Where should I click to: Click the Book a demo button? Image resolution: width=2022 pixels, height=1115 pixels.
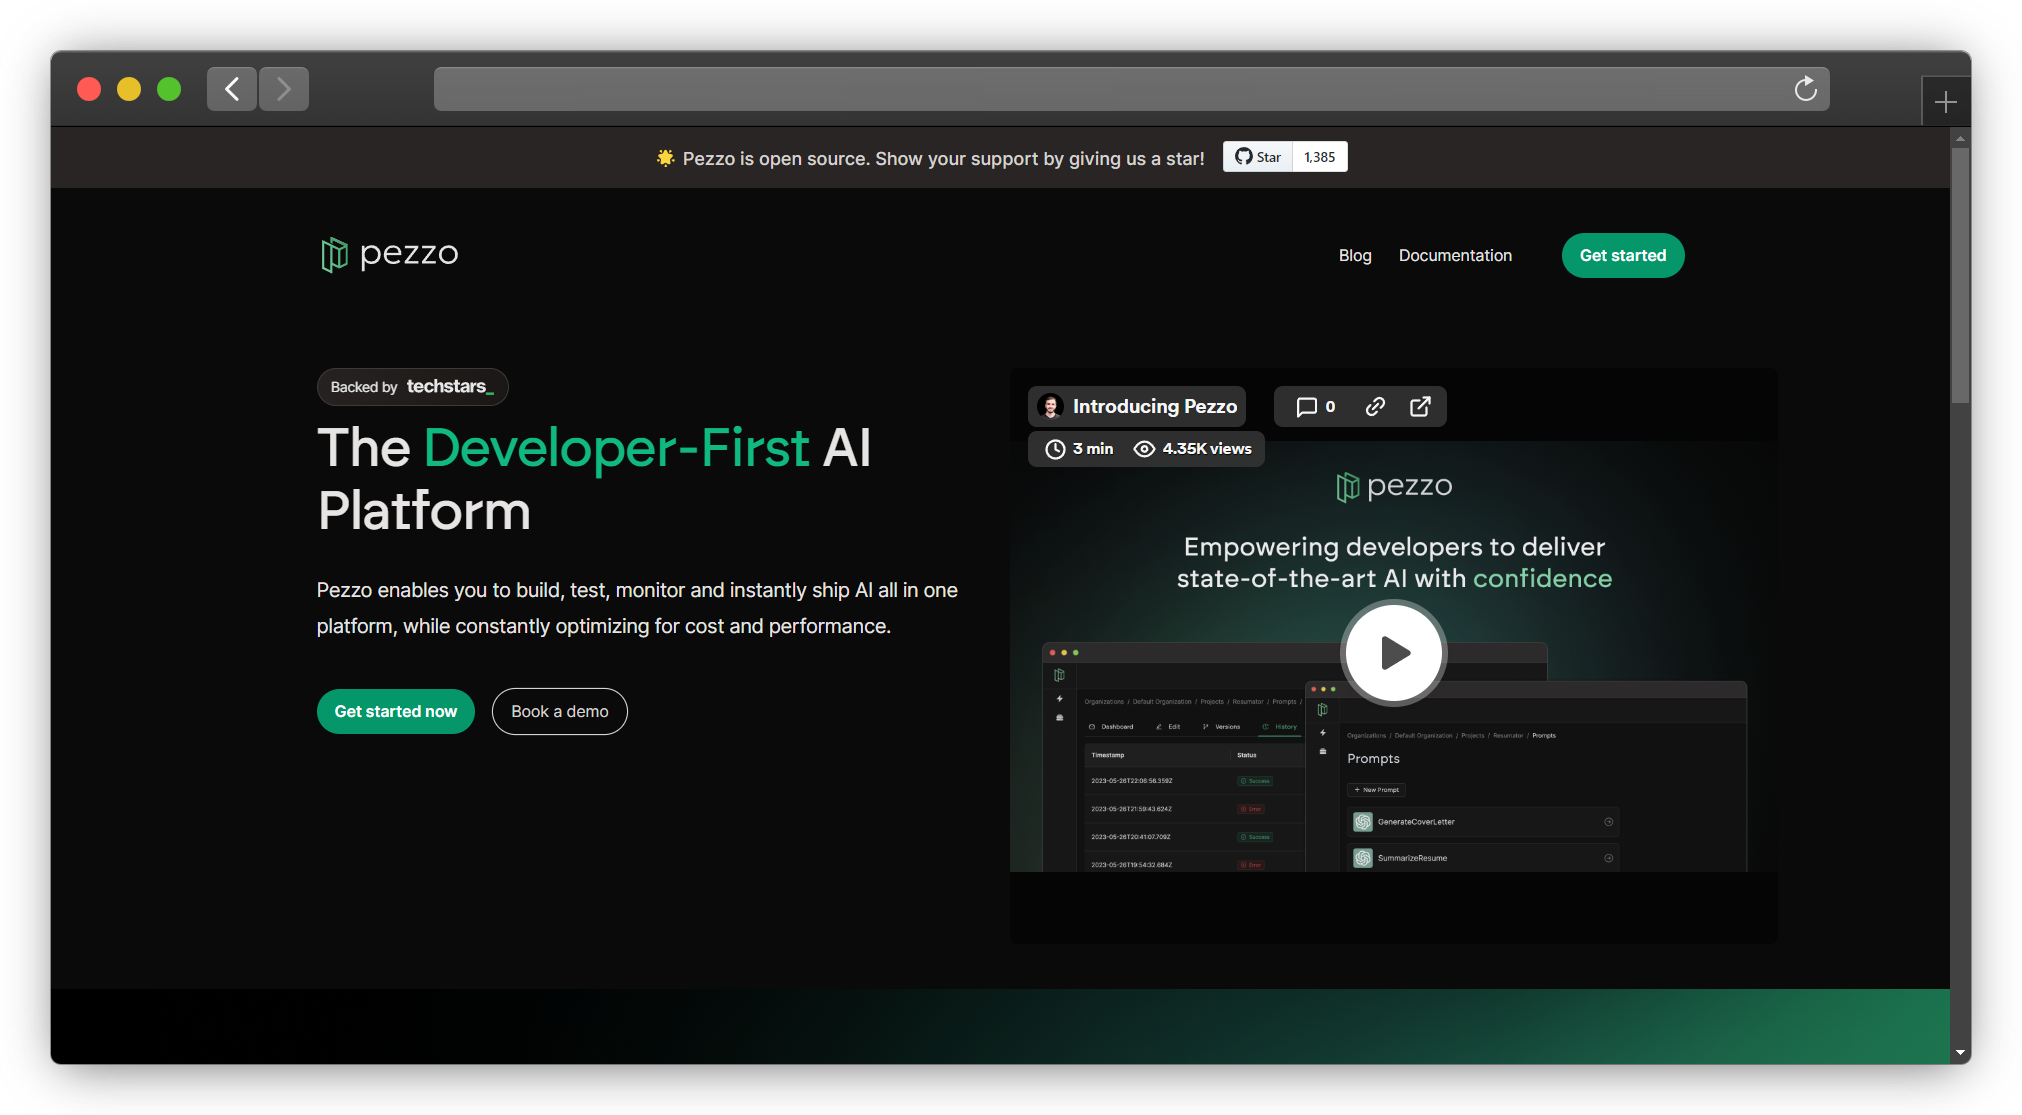tap(559, 712)
